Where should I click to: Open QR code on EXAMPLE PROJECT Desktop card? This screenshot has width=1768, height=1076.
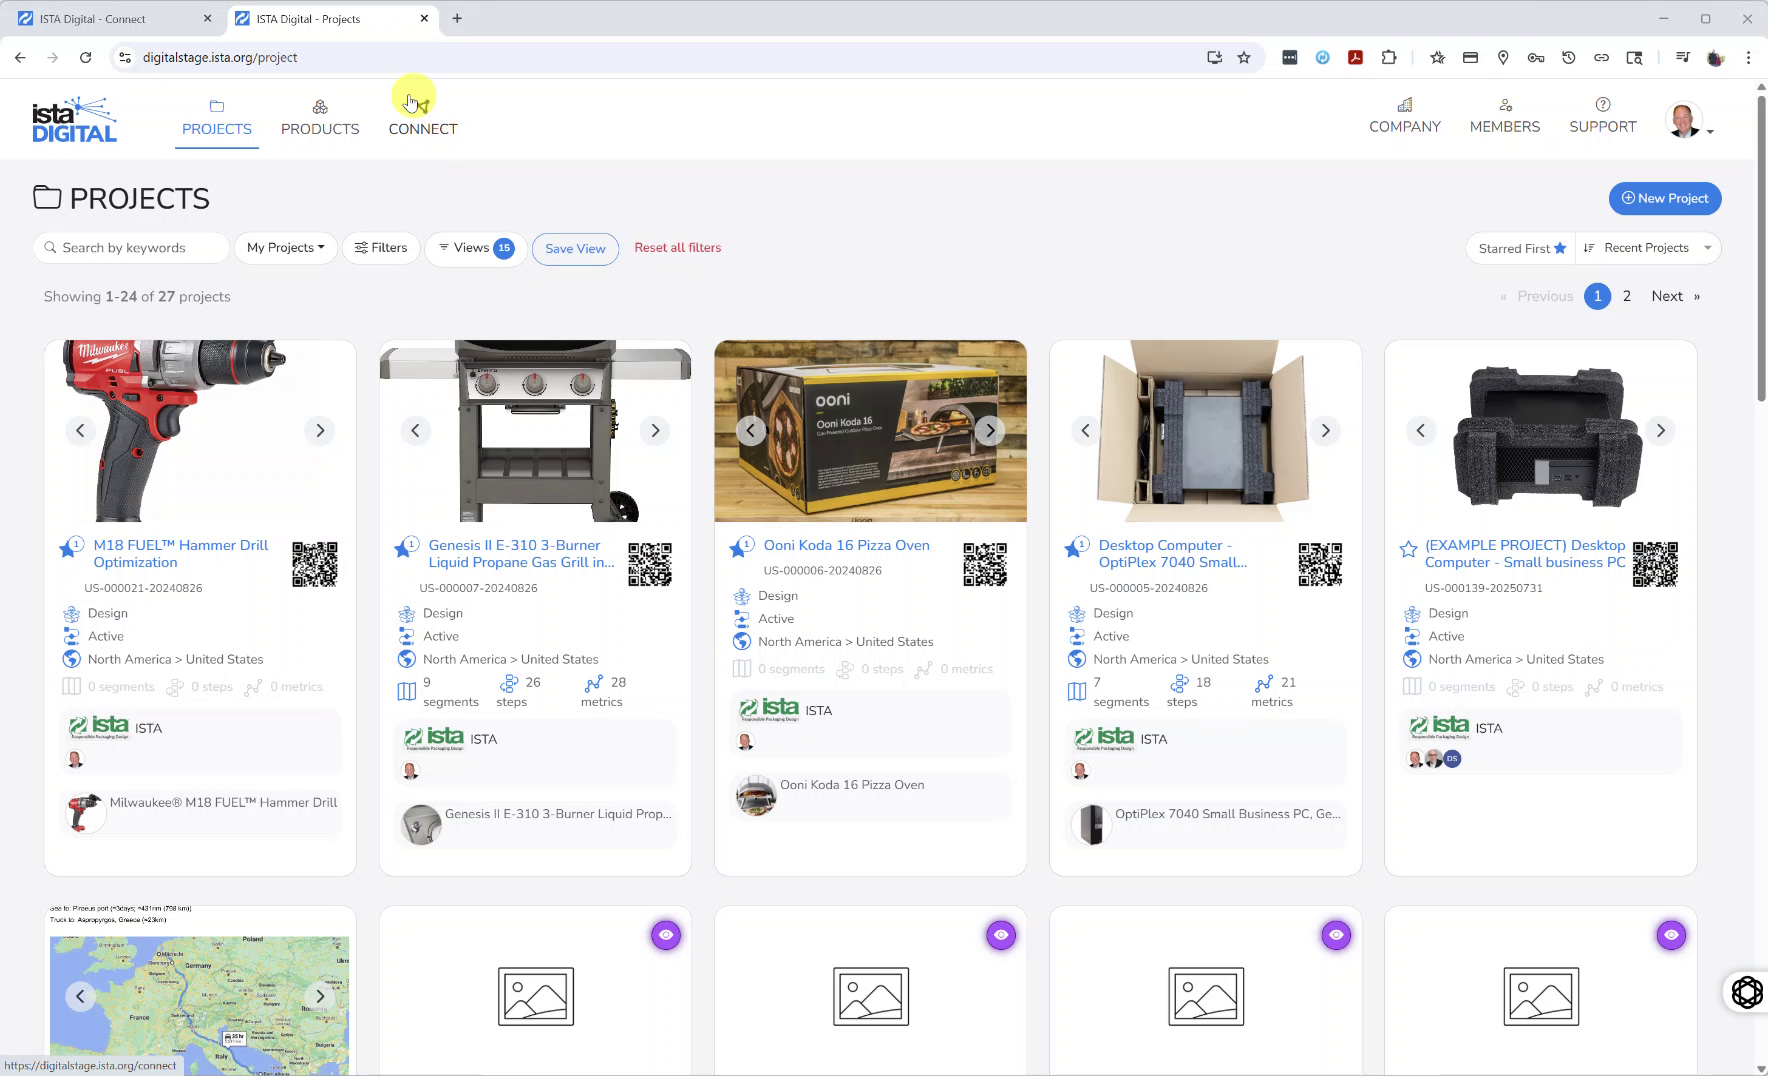[x=1655, y=564]
